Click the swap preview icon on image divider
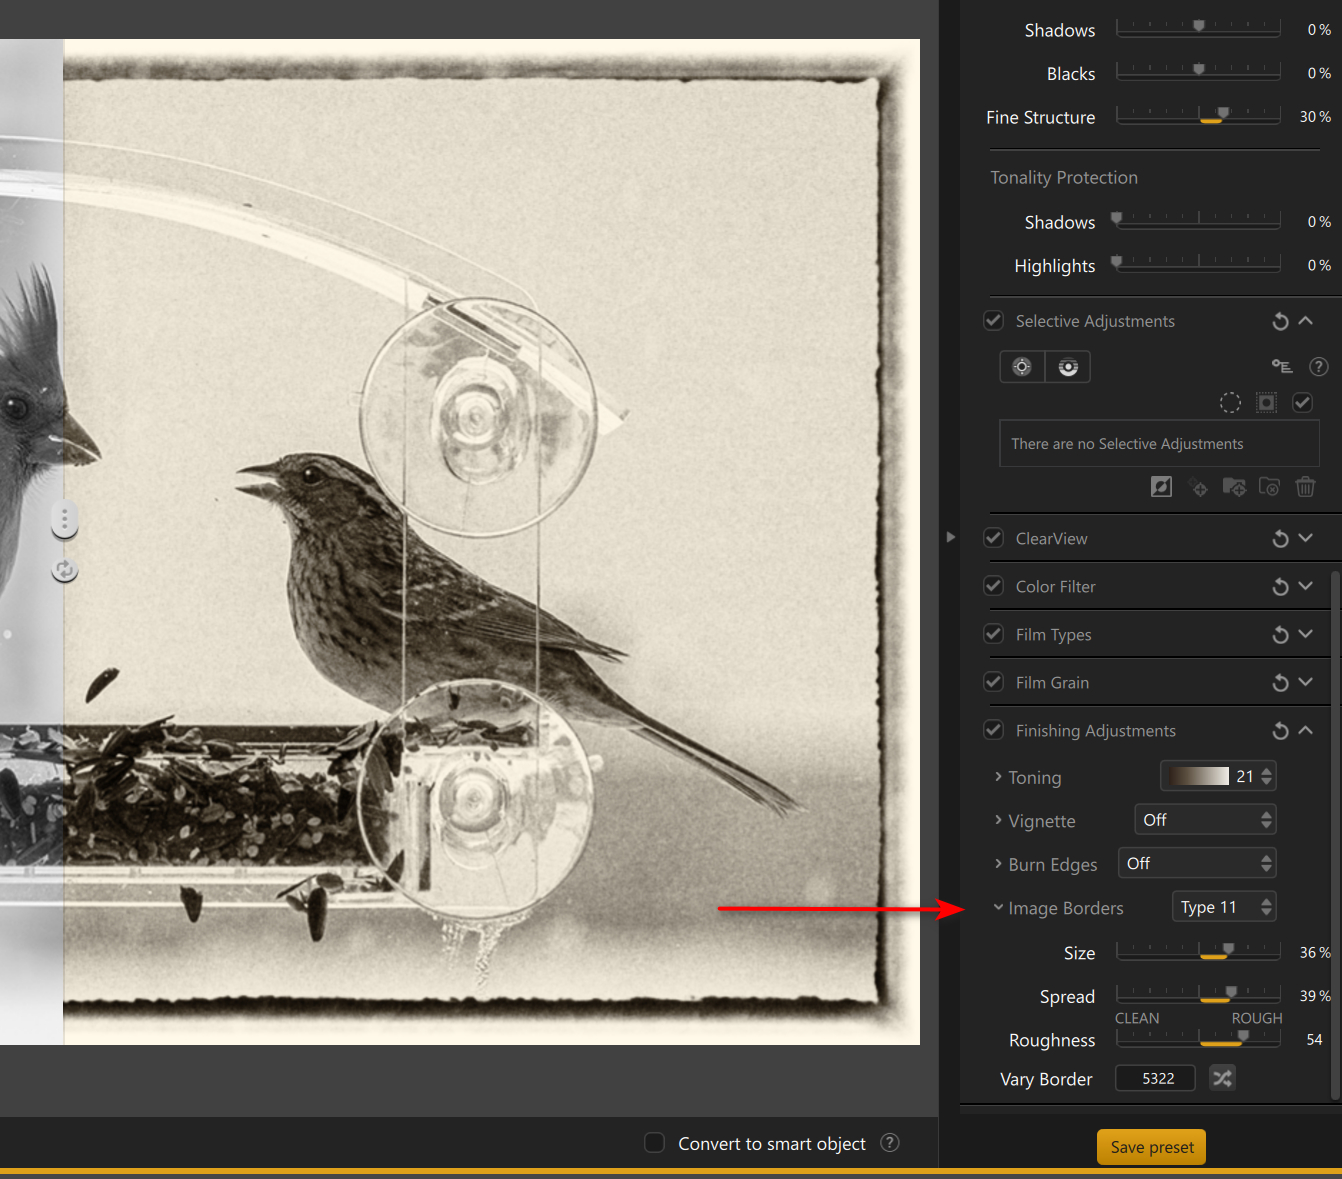The width and height of the screenshot is (1342, 1179). [65, 570]
